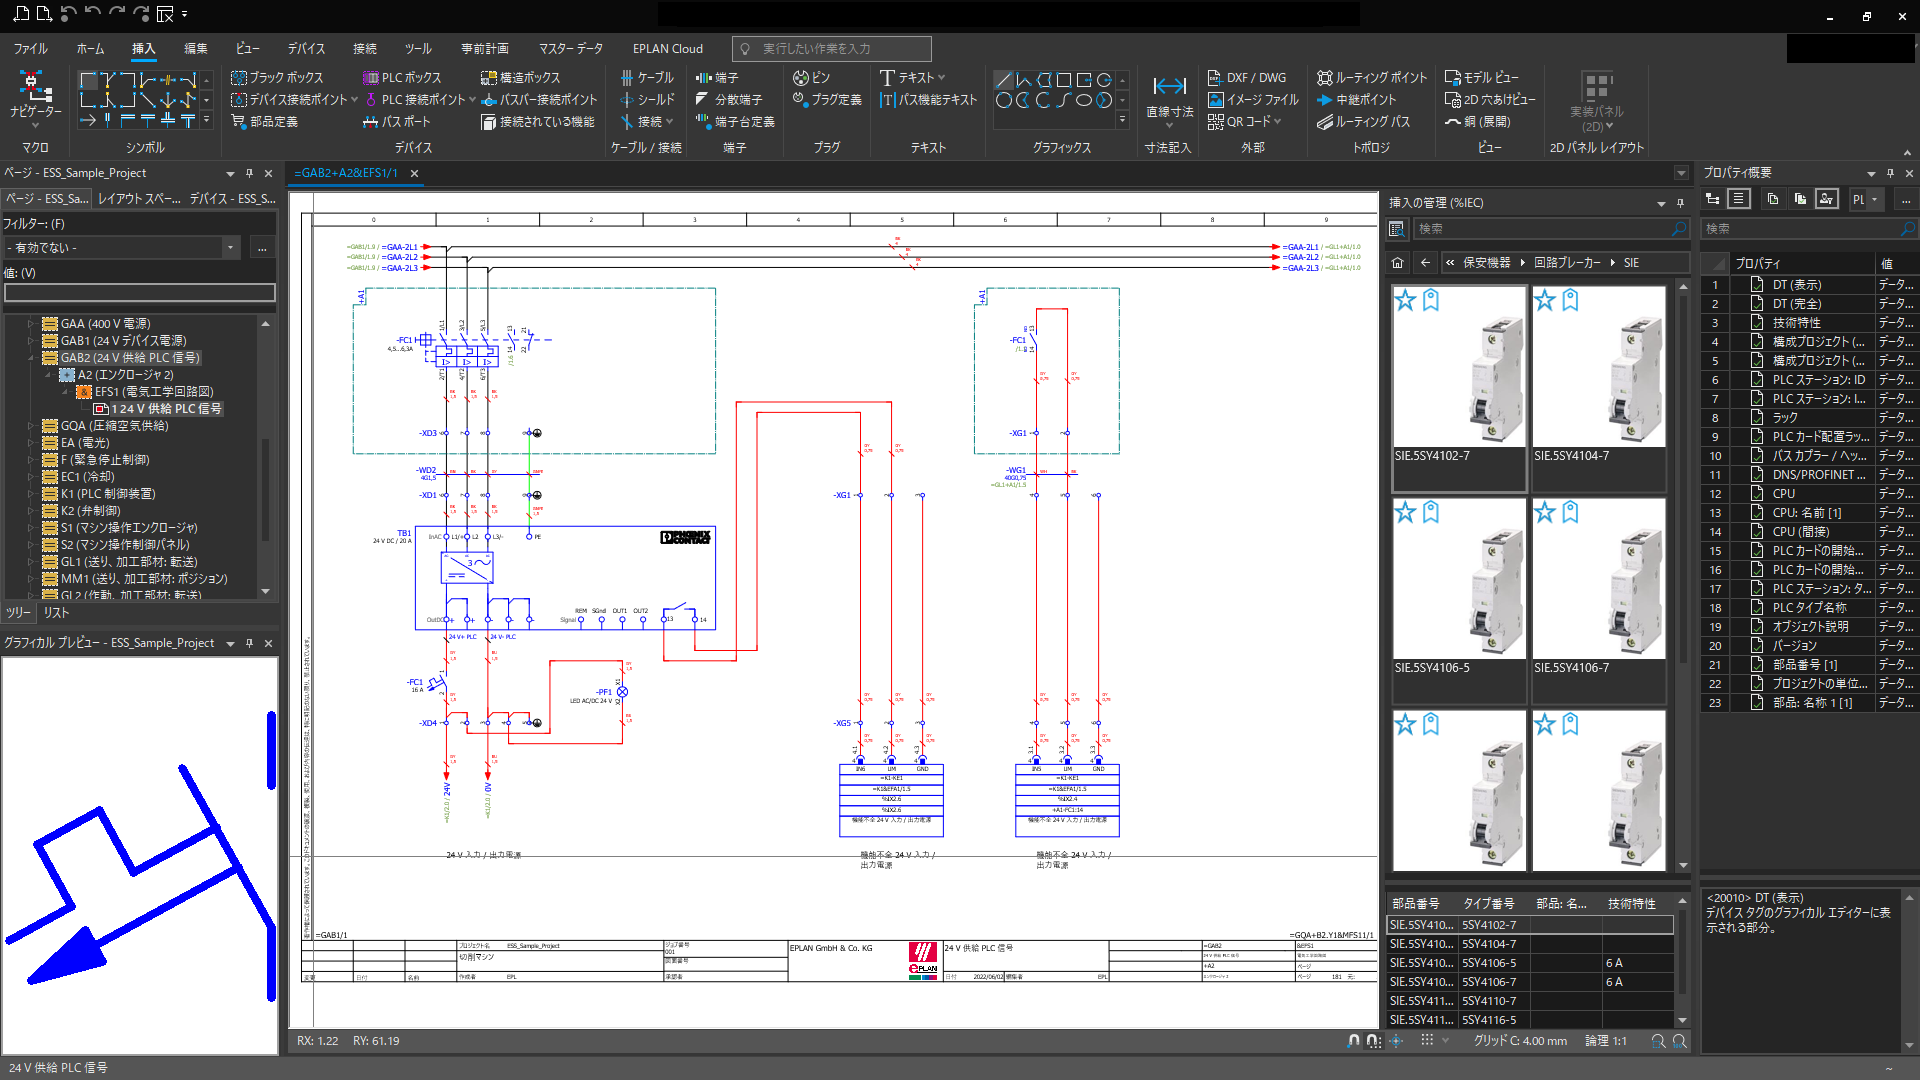1920x1080 pixels.
Task: Click Part definition (部品定義) icon
Action: pyautogui.click(x=239, y=121)
